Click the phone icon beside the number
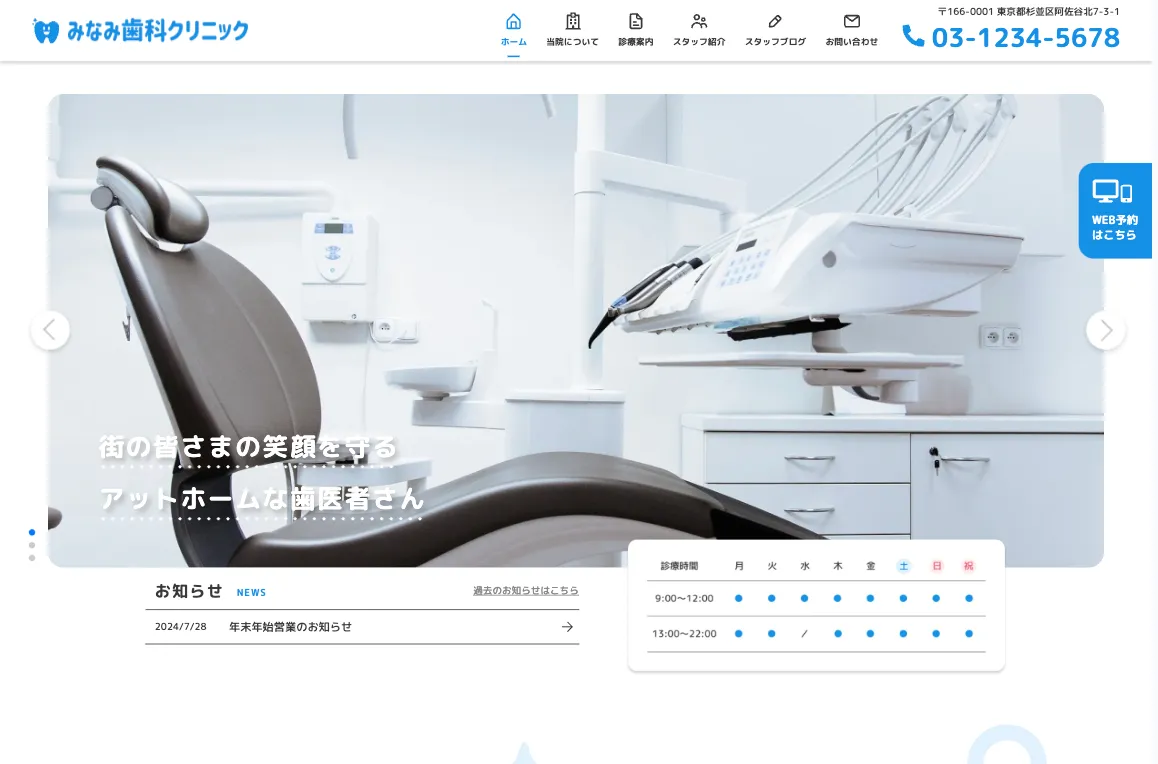This screenshot has width=1158, height=764. coord(913,37)
